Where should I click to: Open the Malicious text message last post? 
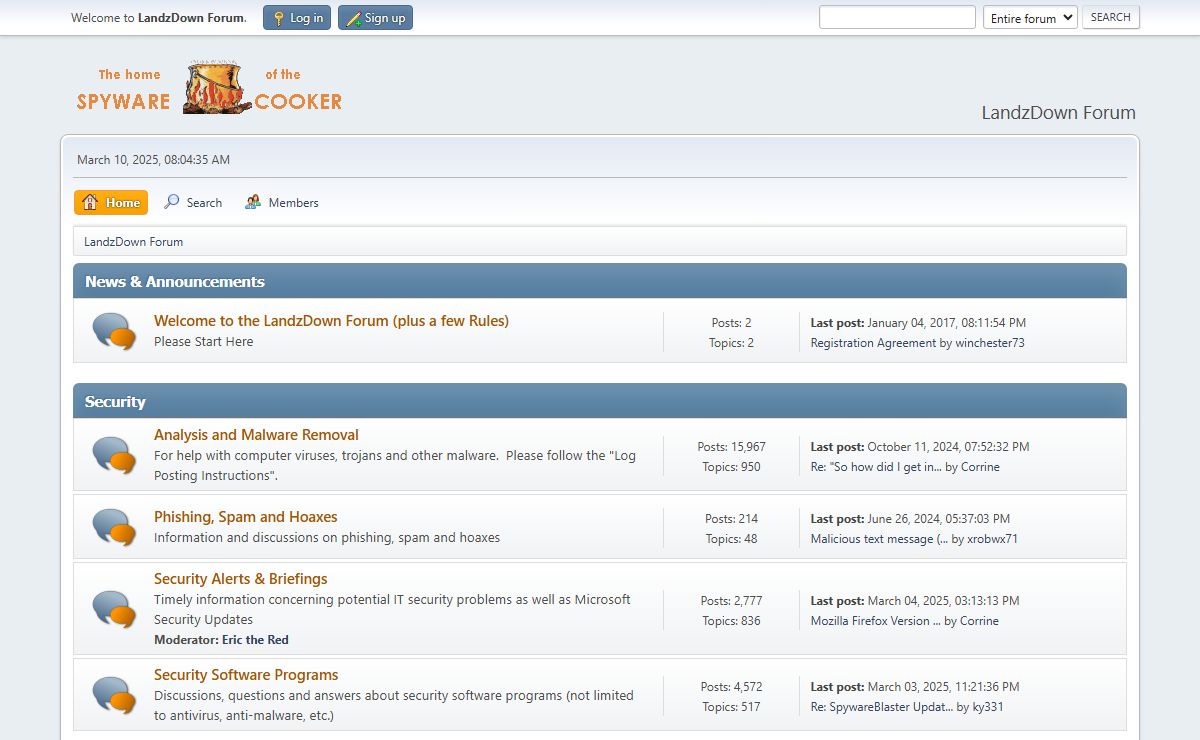879,539
